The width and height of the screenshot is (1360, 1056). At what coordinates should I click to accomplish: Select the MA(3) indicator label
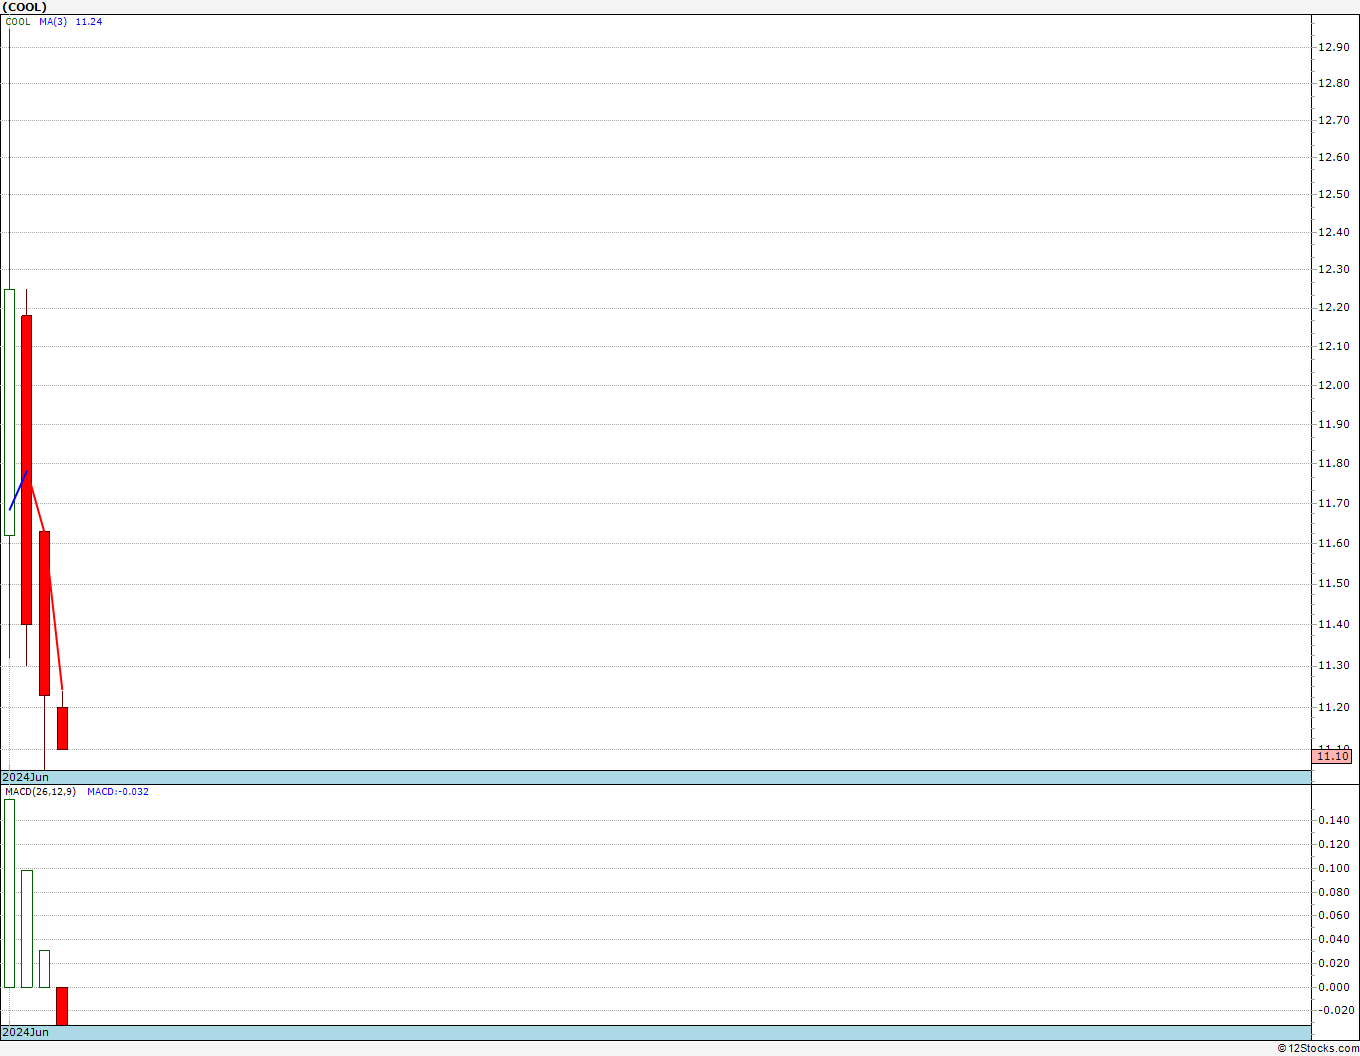click(x=53, y=22)
